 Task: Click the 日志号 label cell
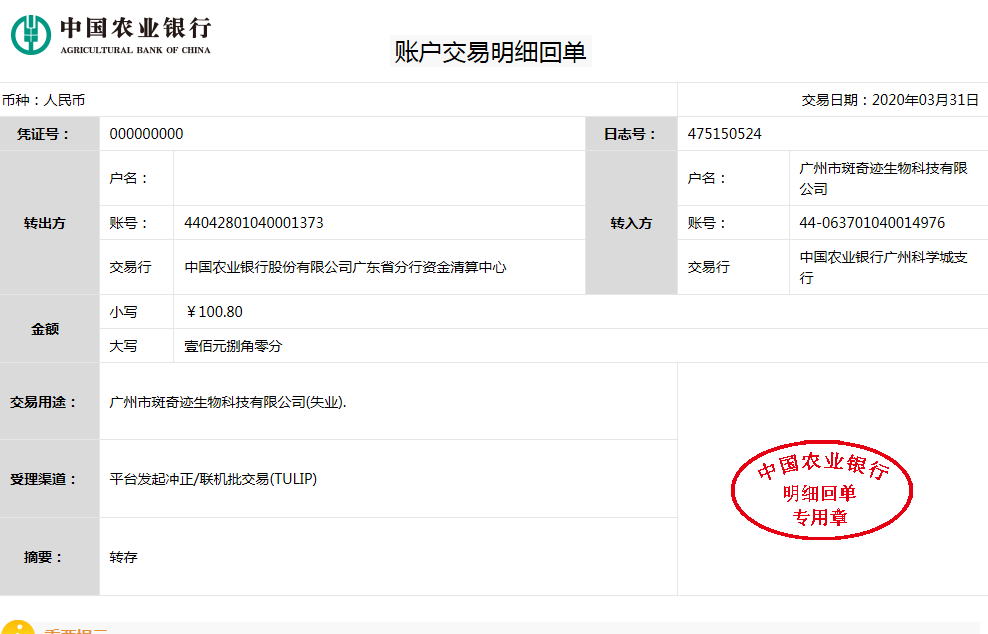631,134
